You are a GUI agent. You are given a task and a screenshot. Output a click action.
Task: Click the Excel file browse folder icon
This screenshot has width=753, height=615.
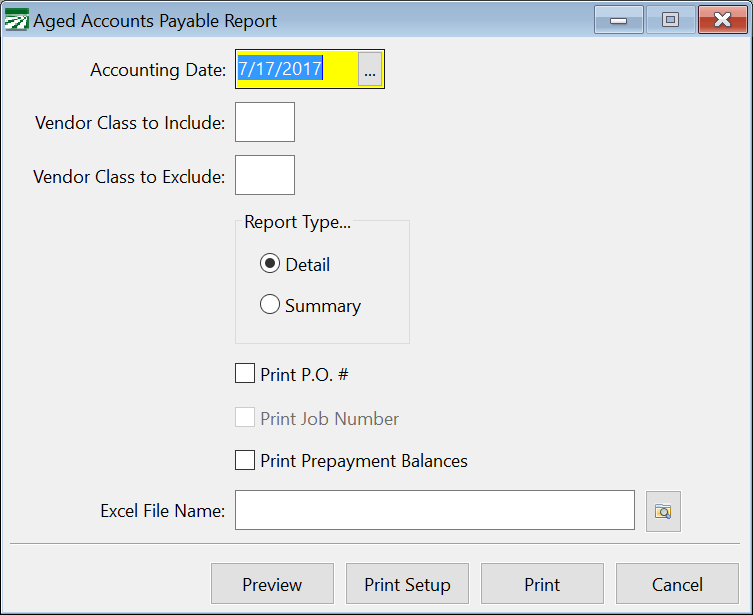coord(663,511)
